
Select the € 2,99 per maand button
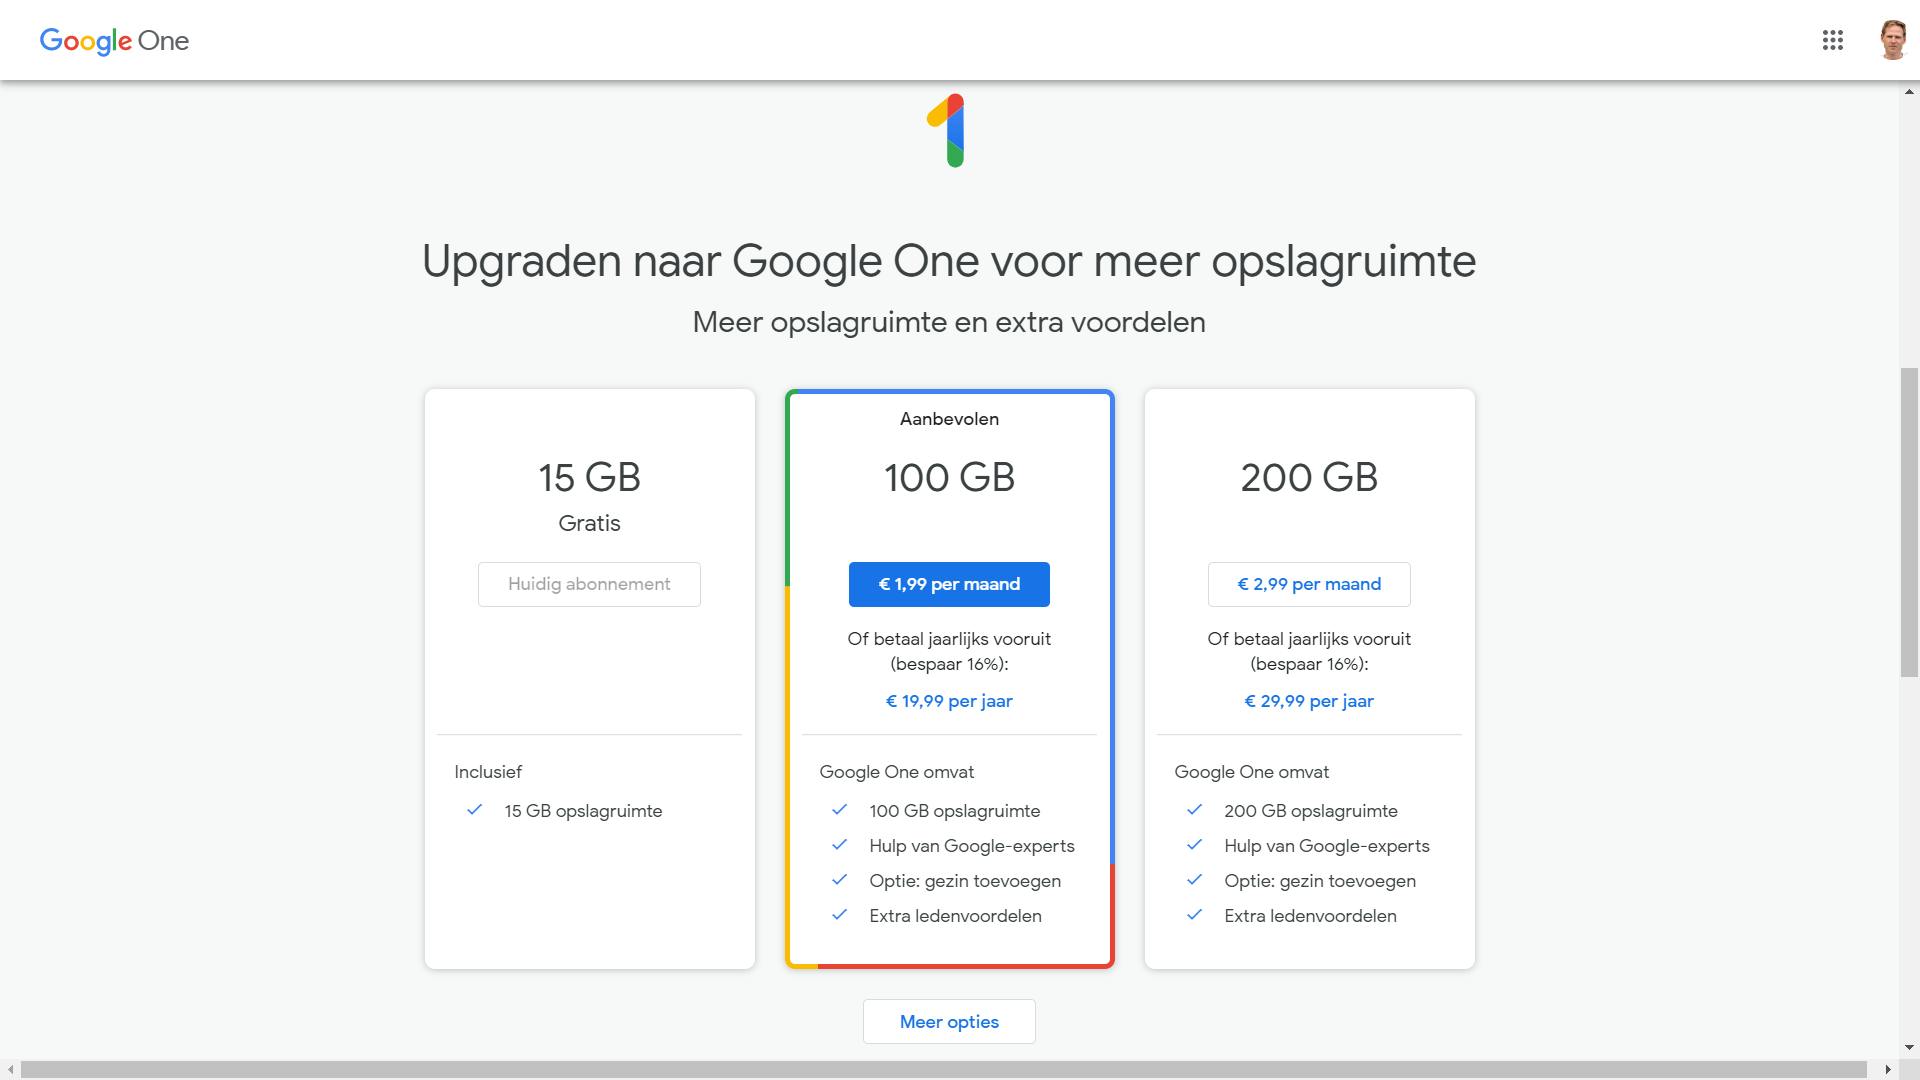tap(1308, 584)
